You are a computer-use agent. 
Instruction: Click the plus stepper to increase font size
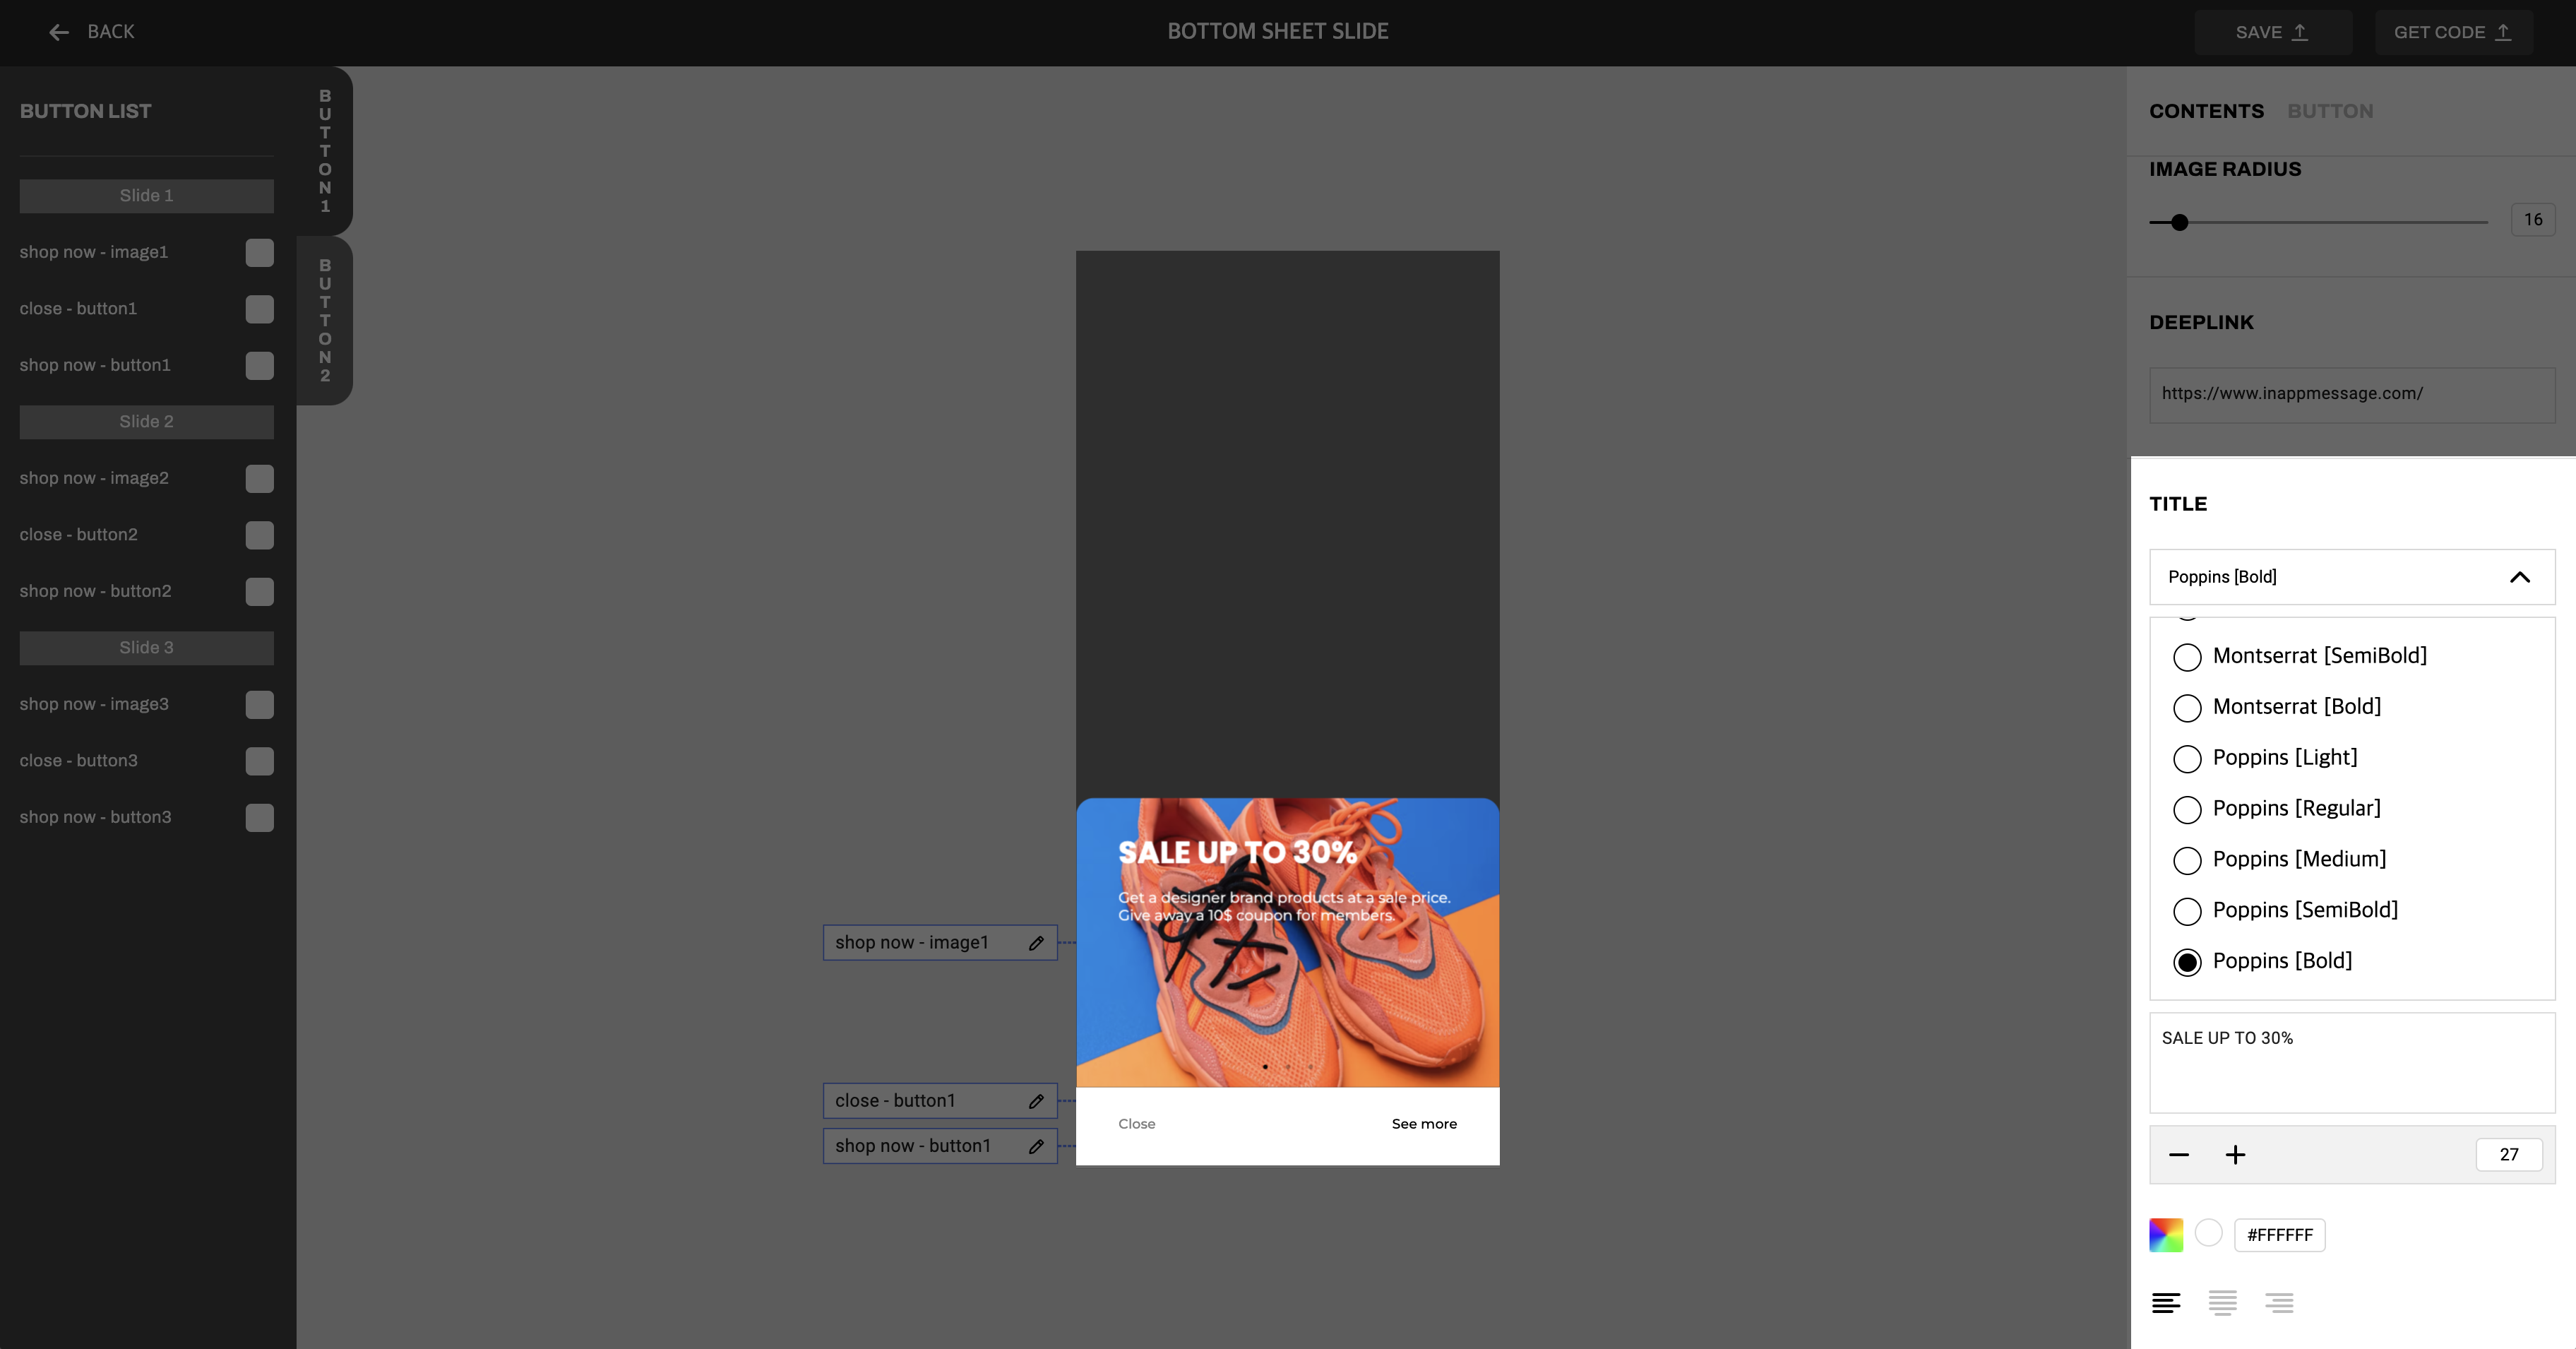point(2235,1155)
